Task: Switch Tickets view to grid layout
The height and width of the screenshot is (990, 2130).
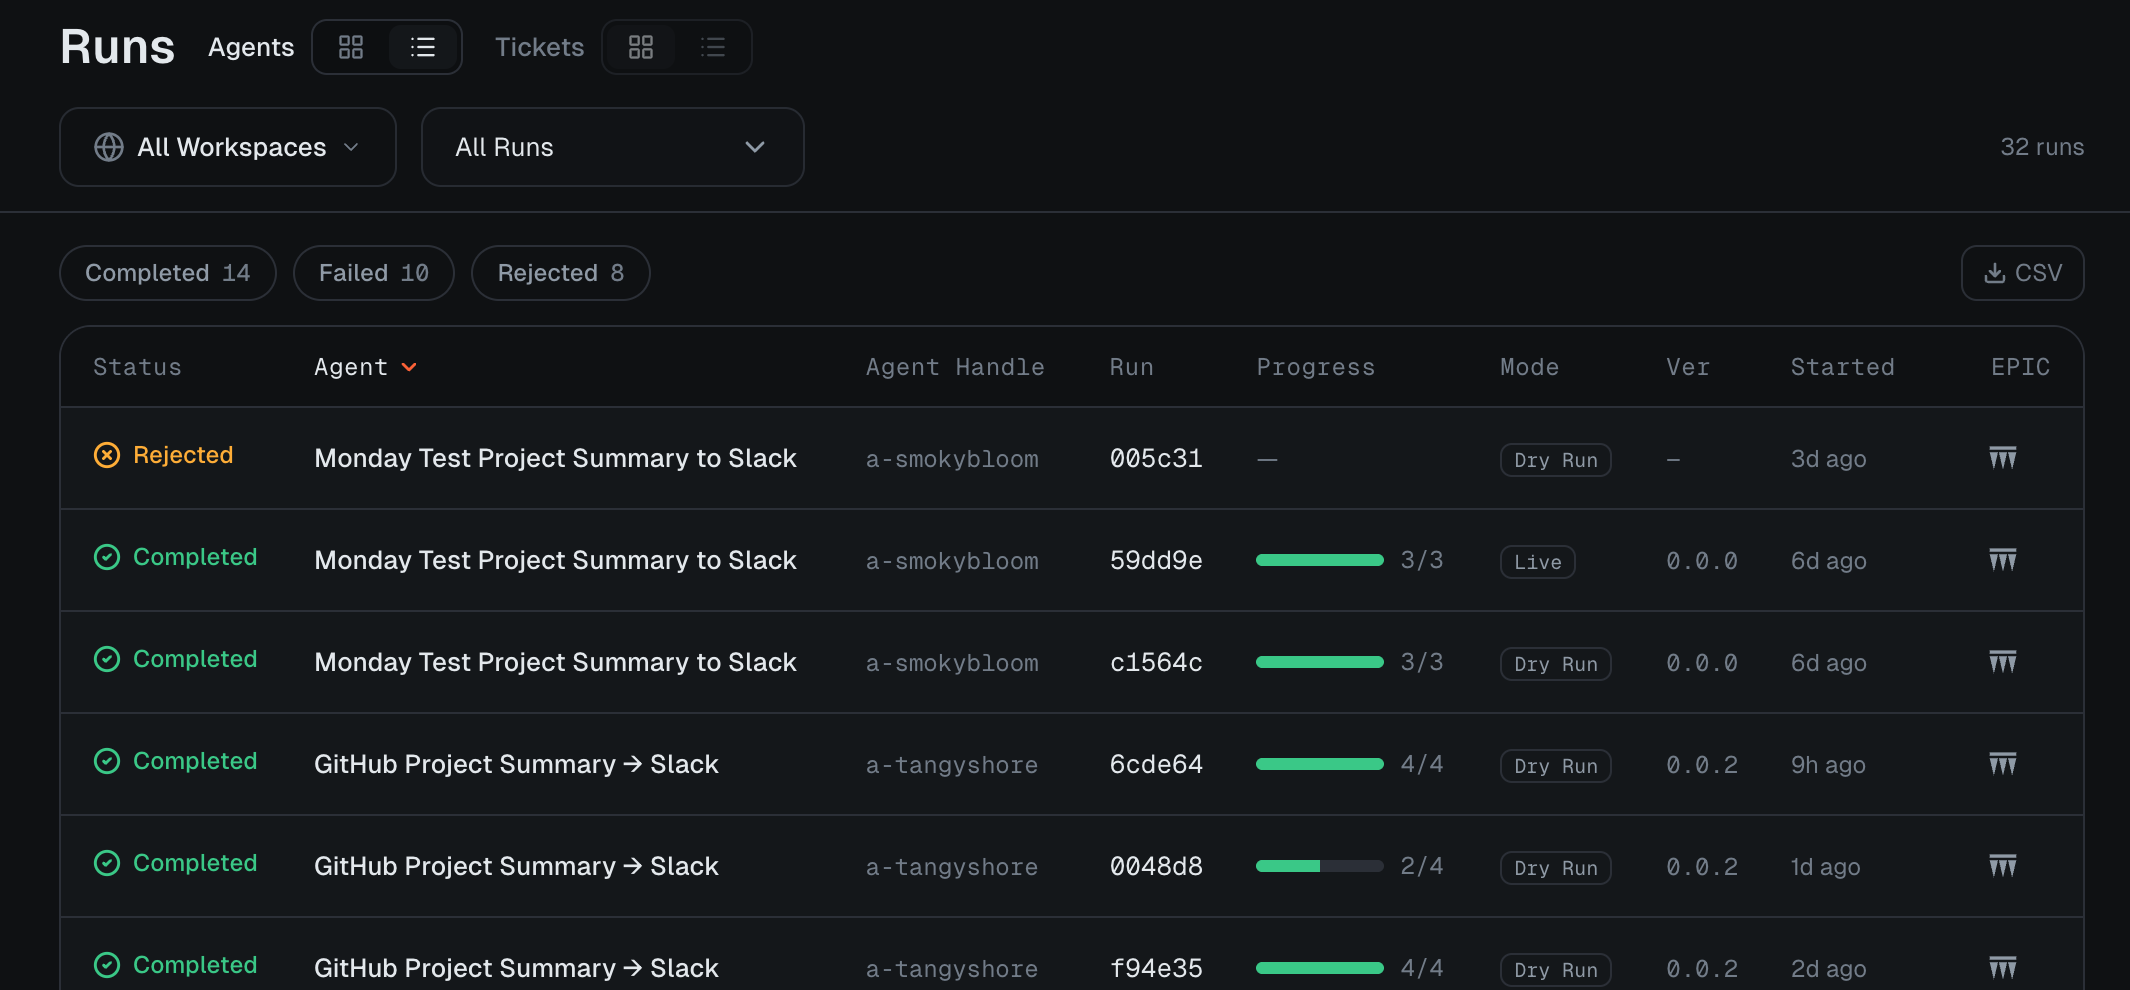Action: pos(641,47)
